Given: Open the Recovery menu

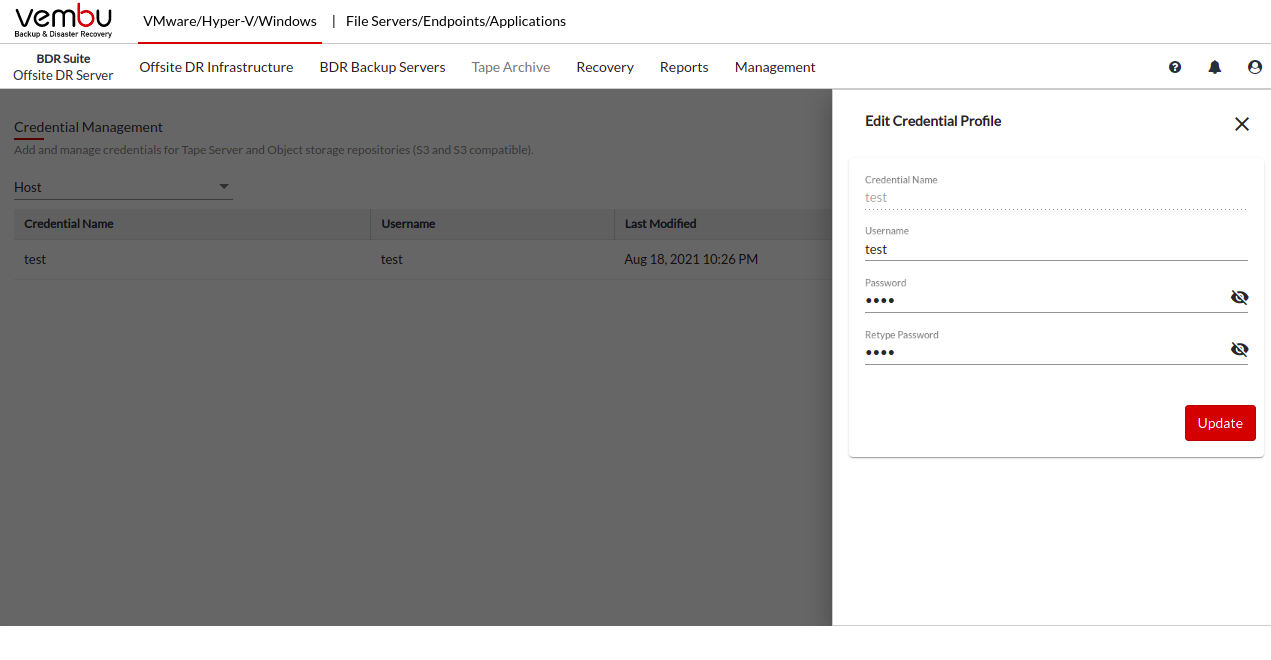Looking at the screenshot, I should coord(605,67).
